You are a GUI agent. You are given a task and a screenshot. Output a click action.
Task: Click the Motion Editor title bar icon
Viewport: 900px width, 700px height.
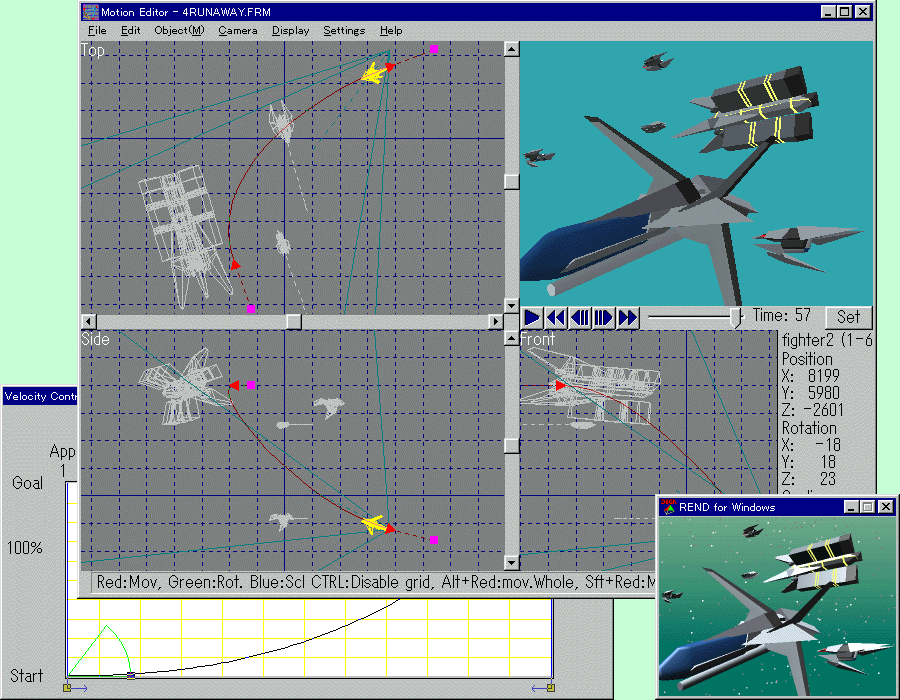[91, 12]
